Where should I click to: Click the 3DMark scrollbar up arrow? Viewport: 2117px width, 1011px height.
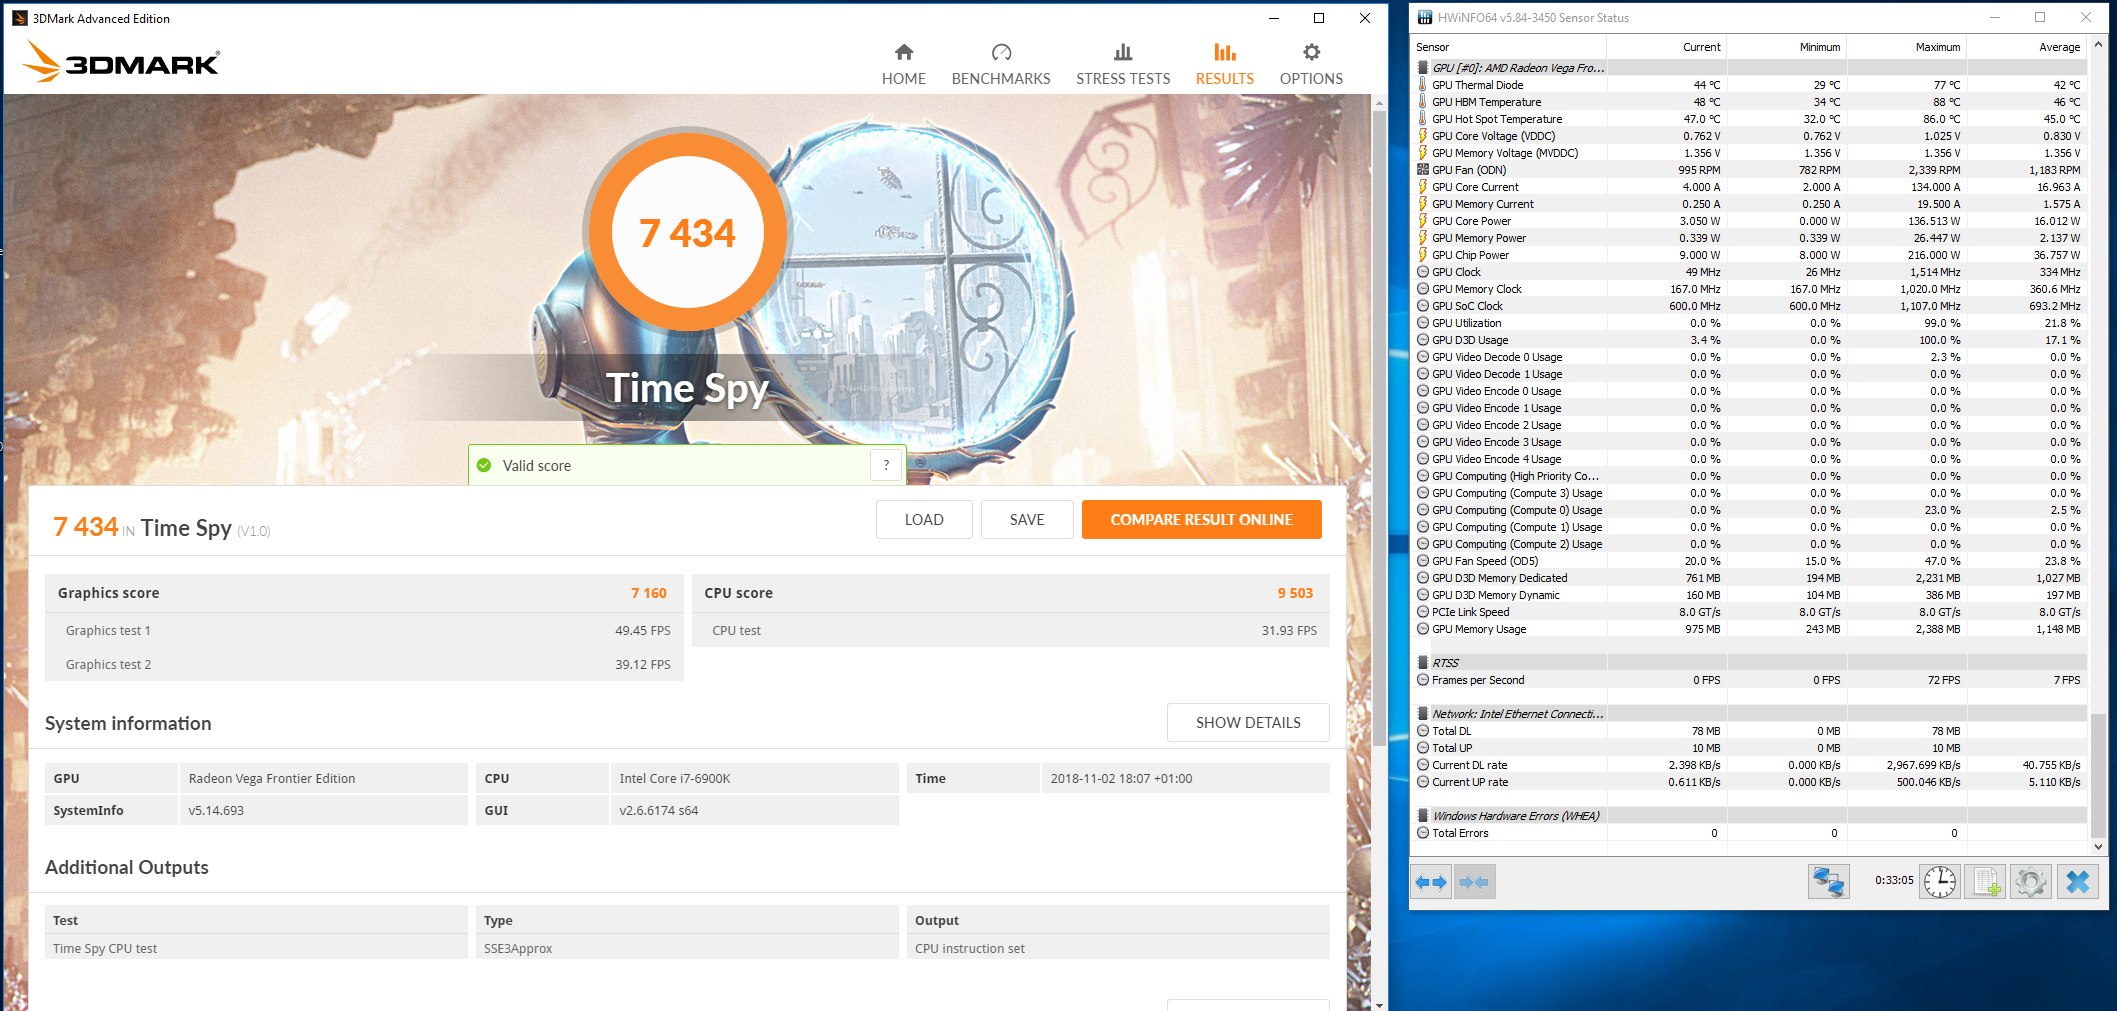pyautogui.click(x=1379, y=102)
